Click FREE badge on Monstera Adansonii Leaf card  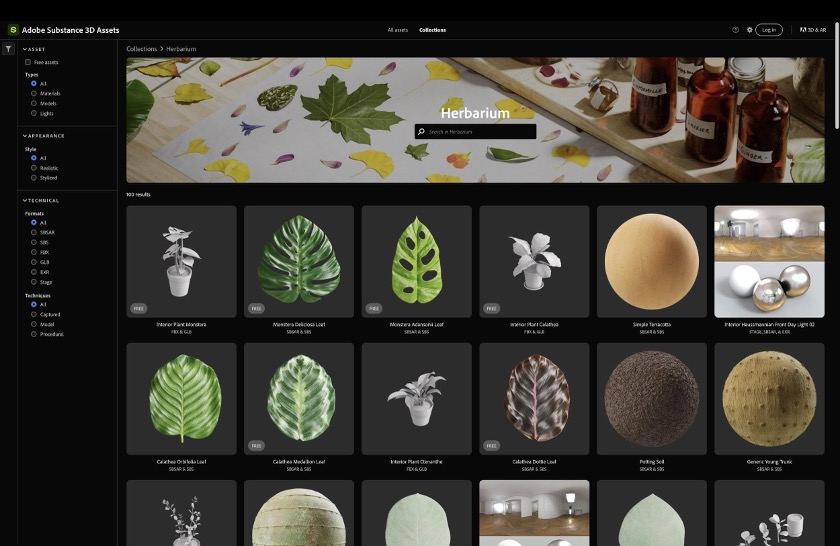point(374,308)
